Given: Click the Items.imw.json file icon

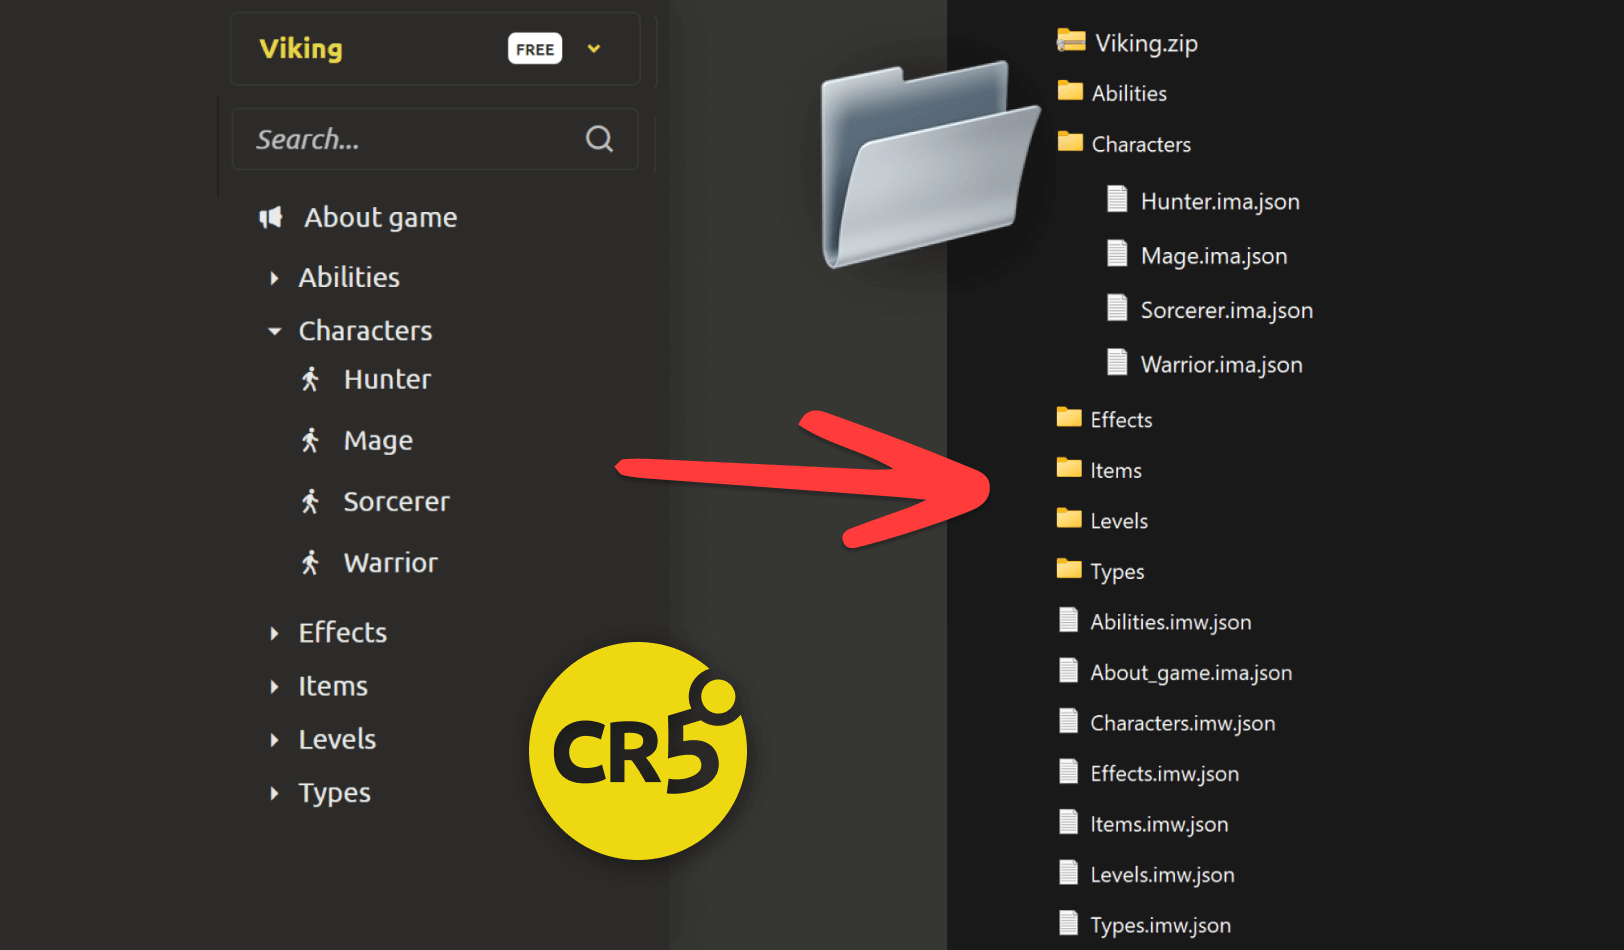Looking at the screenshot, I should [1069, 822].
